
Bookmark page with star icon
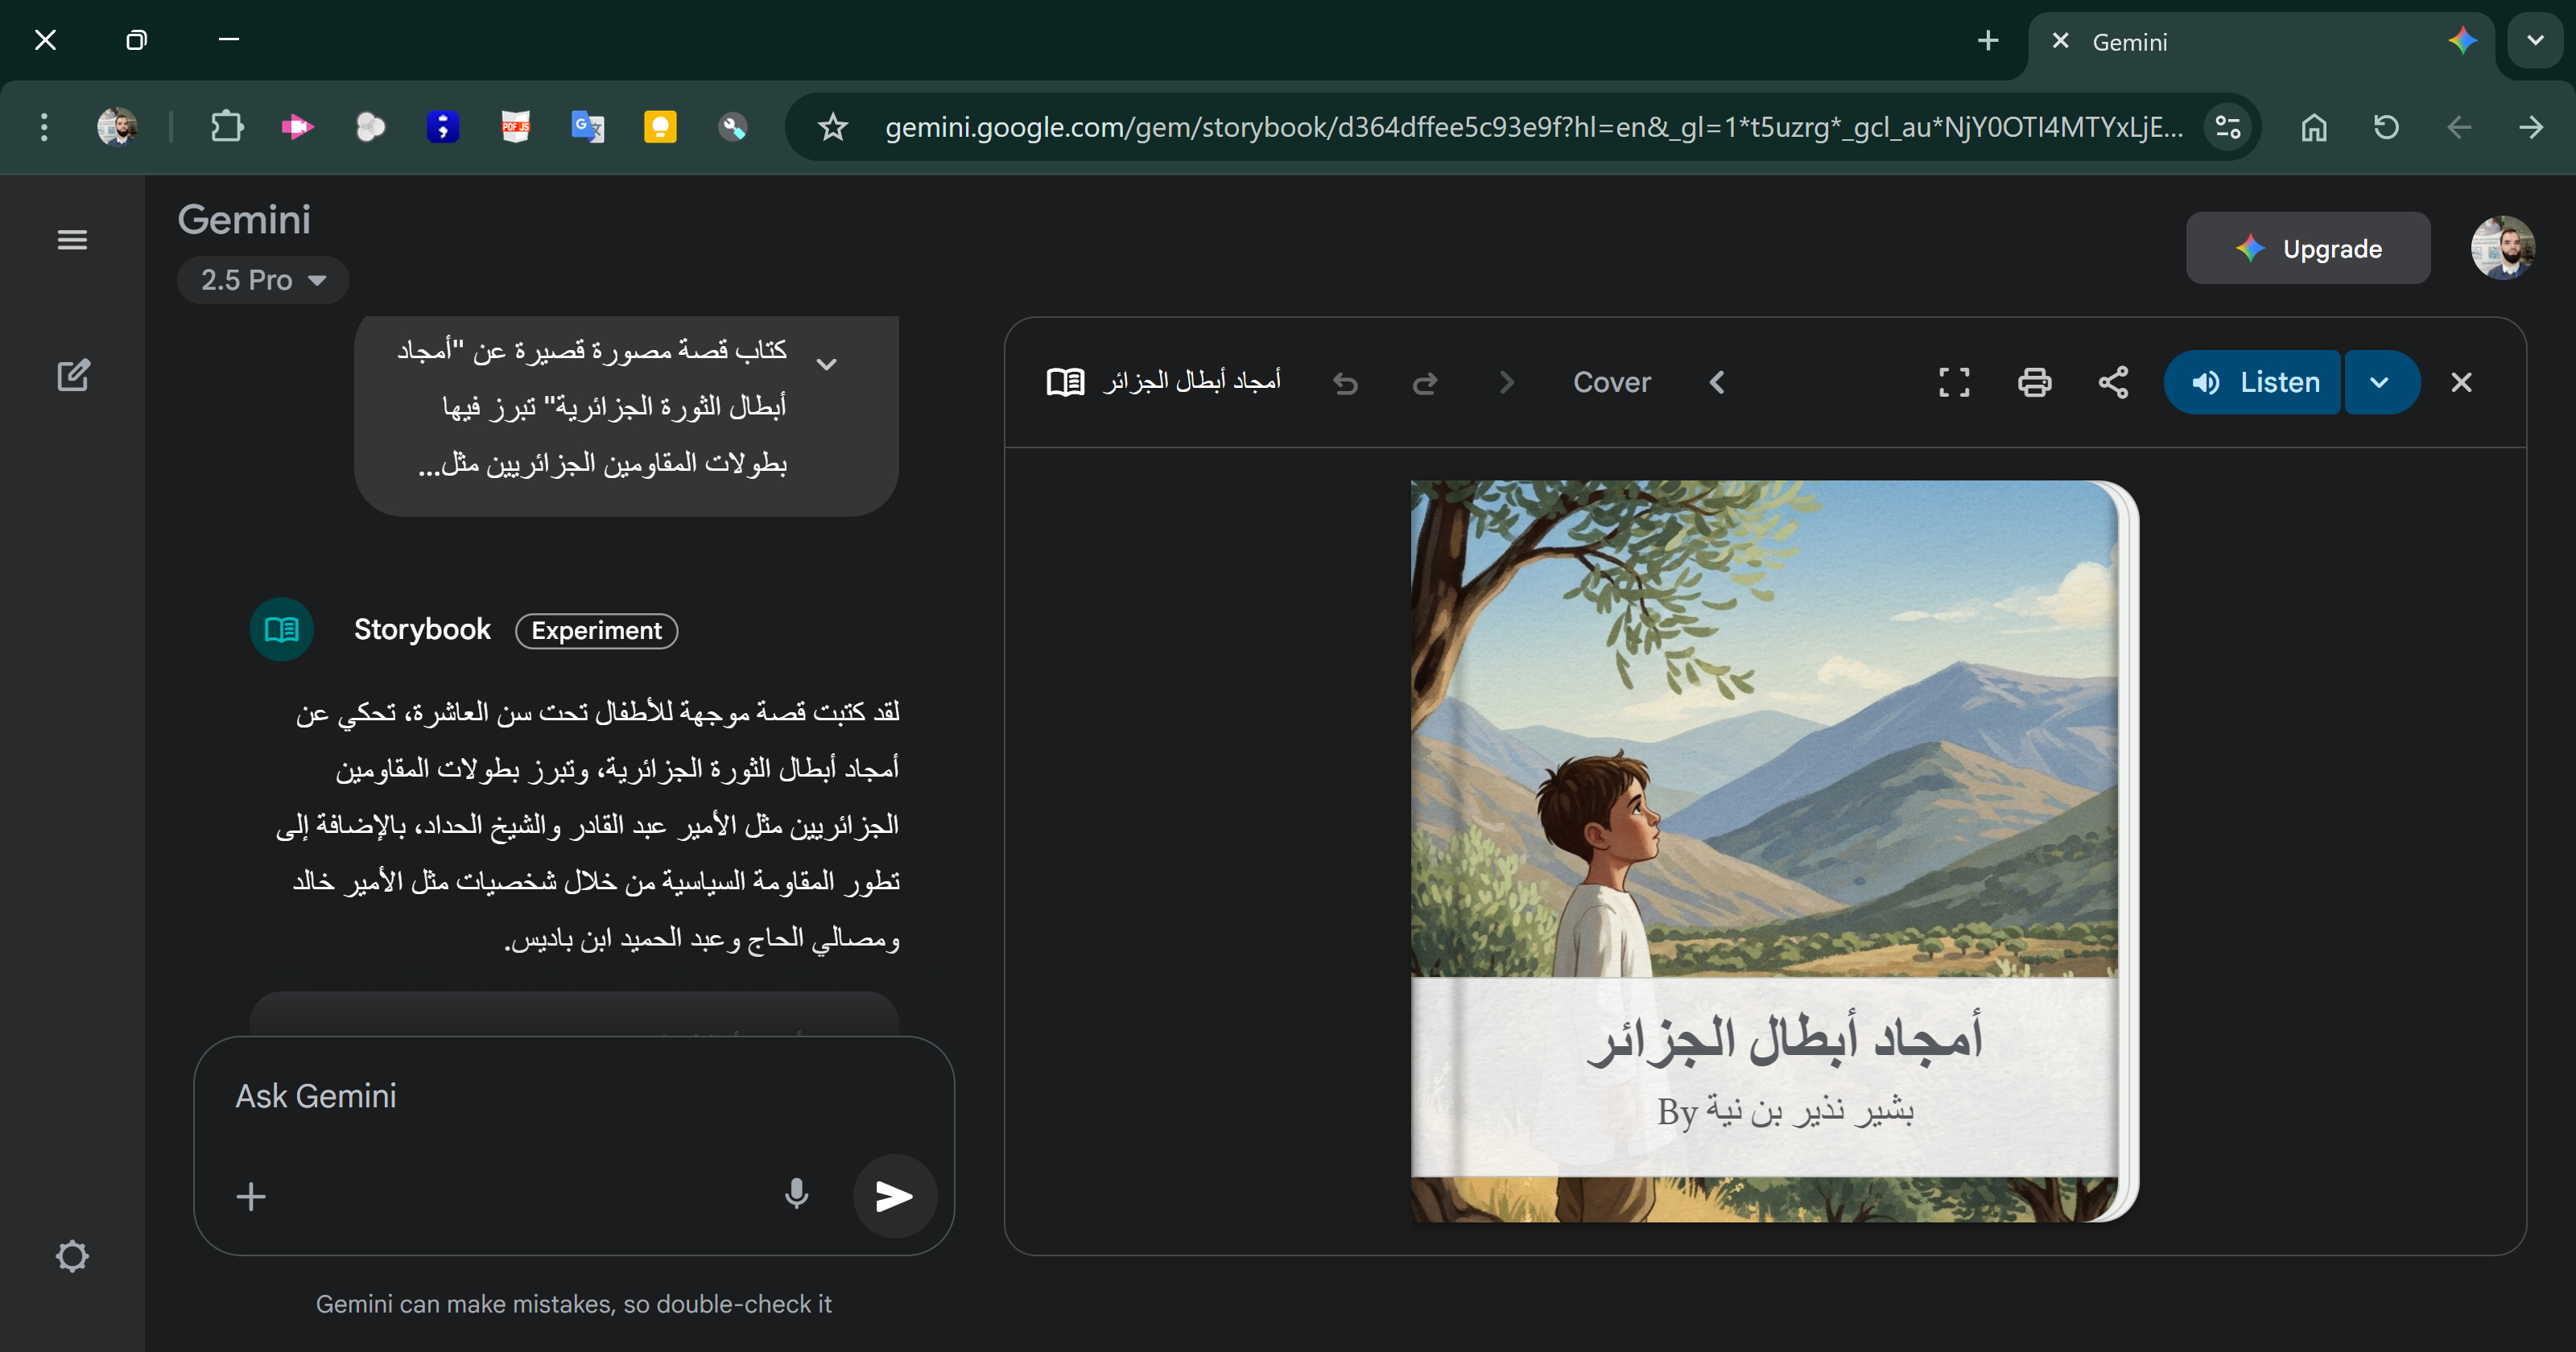pos(832,127)
